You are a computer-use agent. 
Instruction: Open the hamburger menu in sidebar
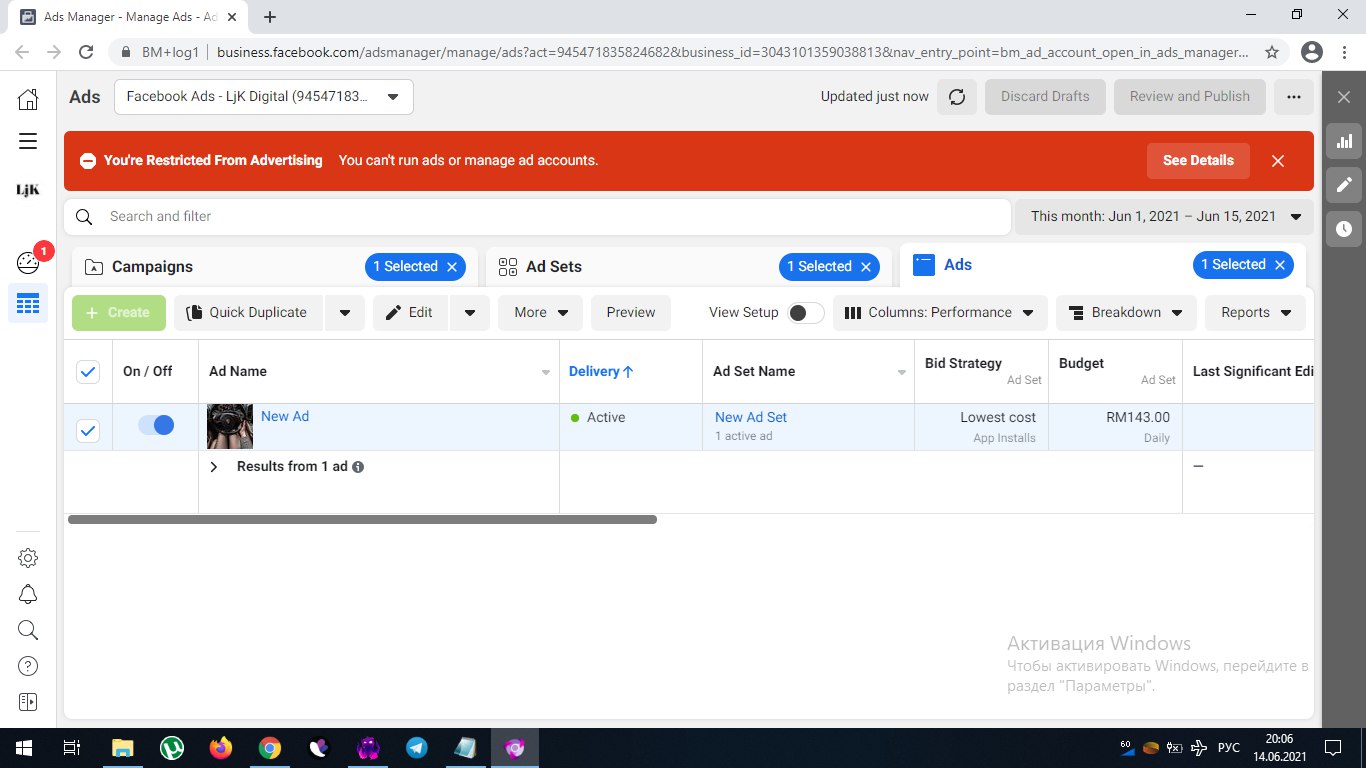[28, 141]
